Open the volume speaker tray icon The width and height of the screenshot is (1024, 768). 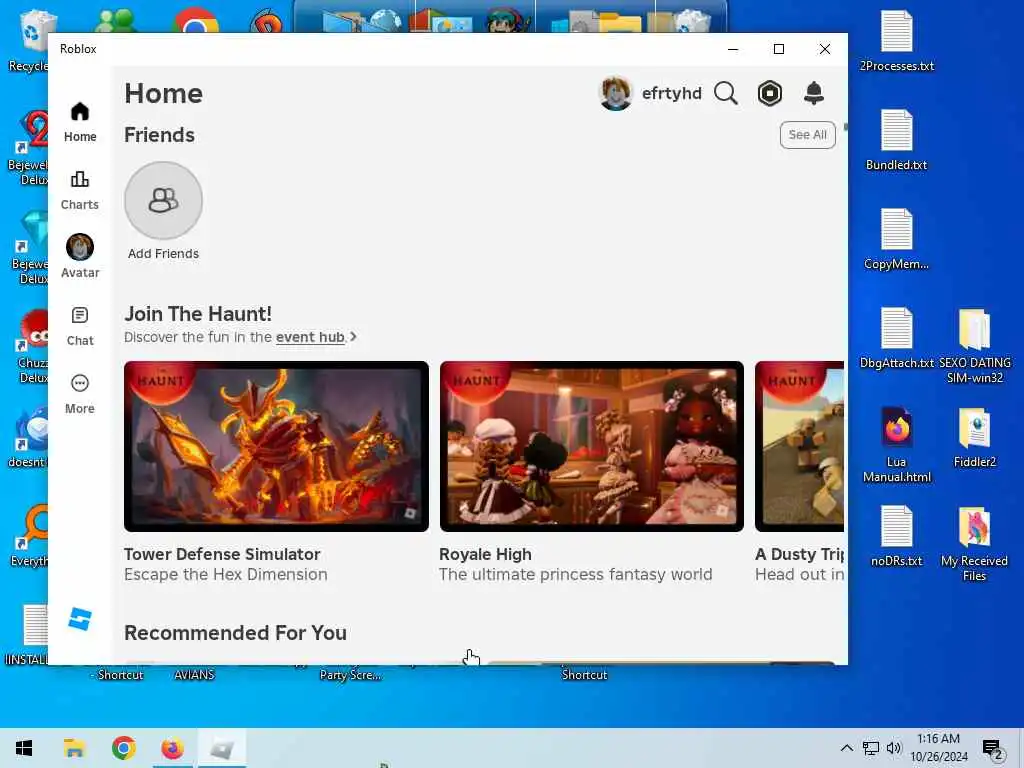[894, 748]
